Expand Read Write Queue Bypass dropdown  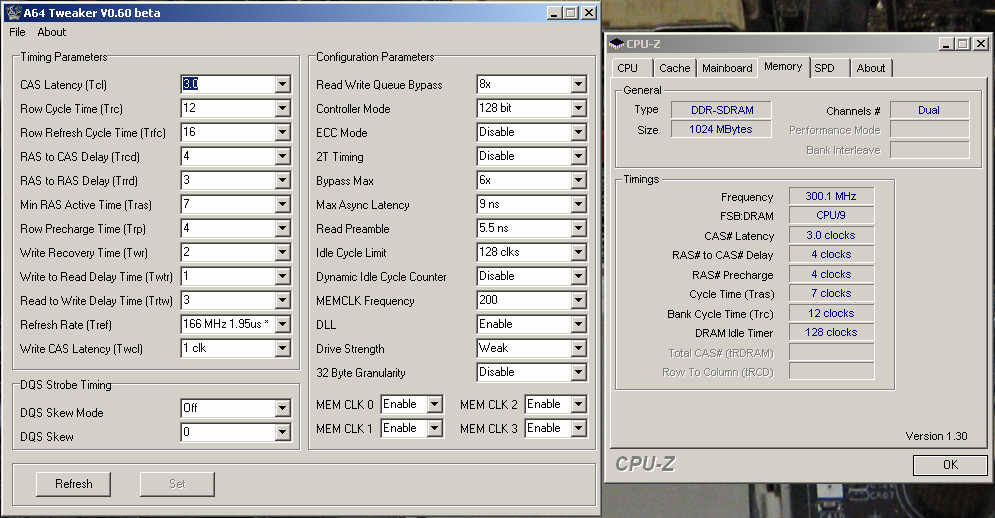(x=578, y=84)
